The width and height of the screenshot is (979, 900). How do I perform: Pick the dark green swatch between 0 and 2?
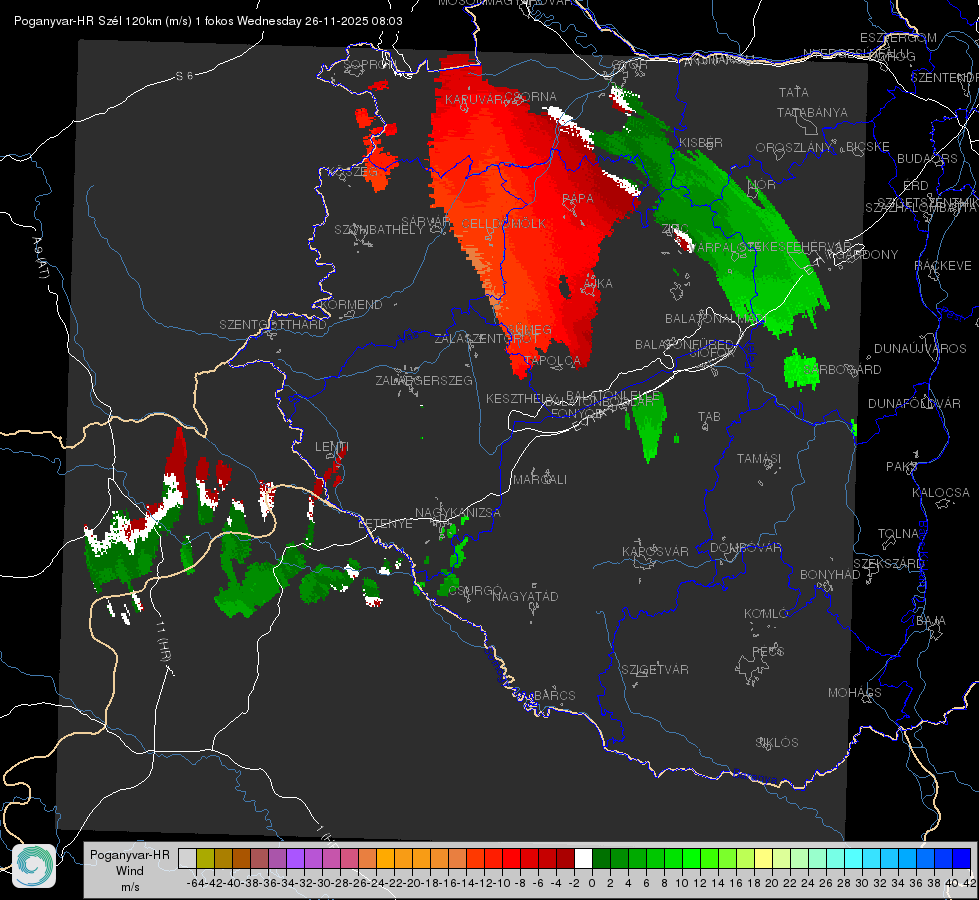tap(601, 859)
